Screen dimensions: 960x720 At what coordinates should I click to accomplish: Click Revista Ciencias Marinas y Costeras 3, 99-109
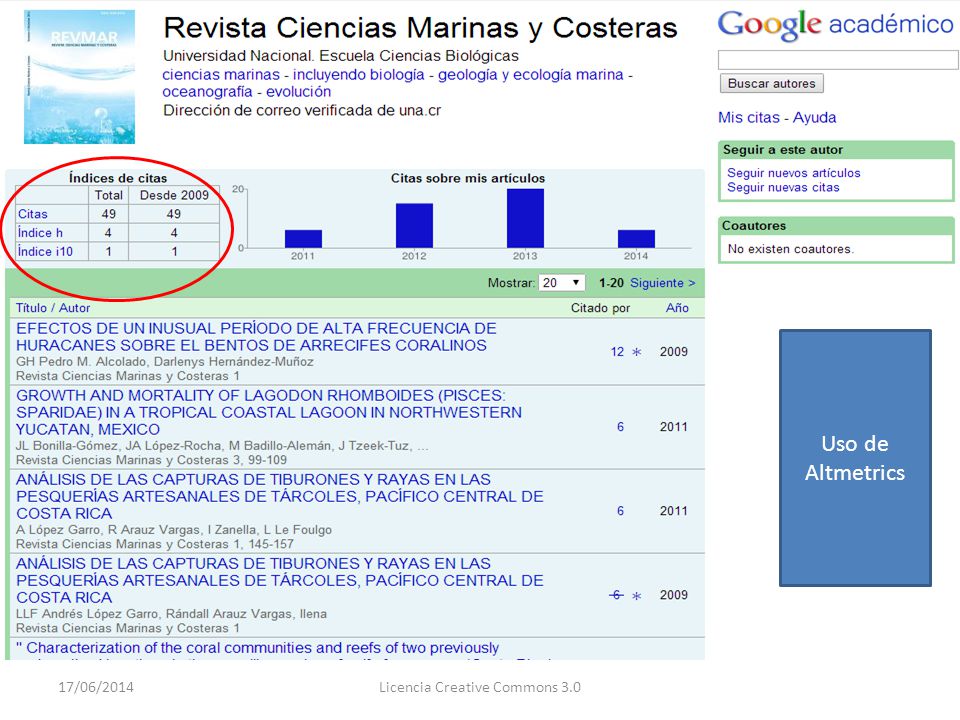pyautogui.click(x=151, y=460)
